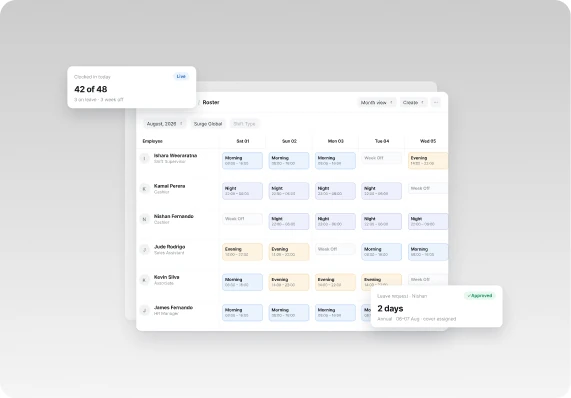The image size is (571, 398).
Task: Click the Employee column header
Action: tap(153, 141)
